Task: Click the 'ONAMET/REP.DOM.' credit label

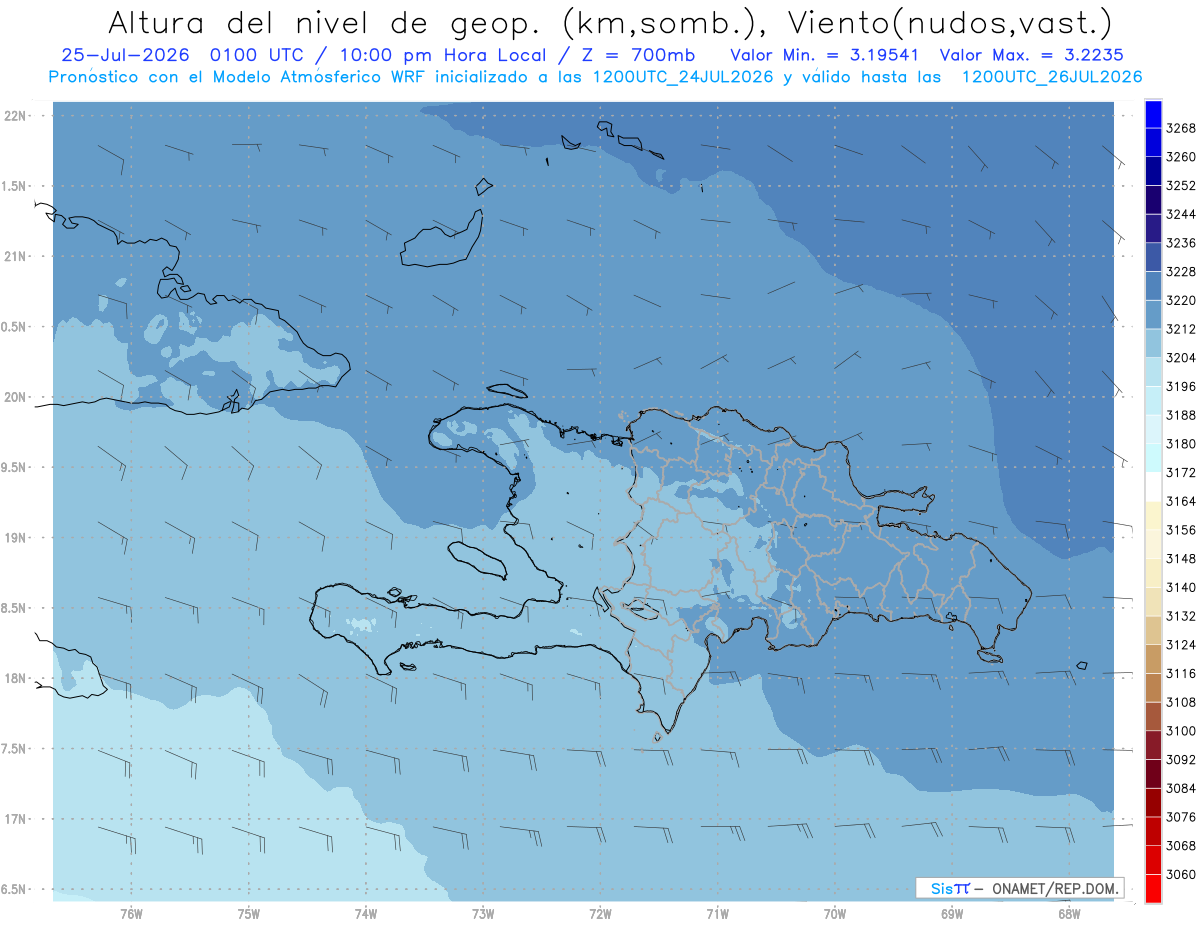Action: point(1057,888)
